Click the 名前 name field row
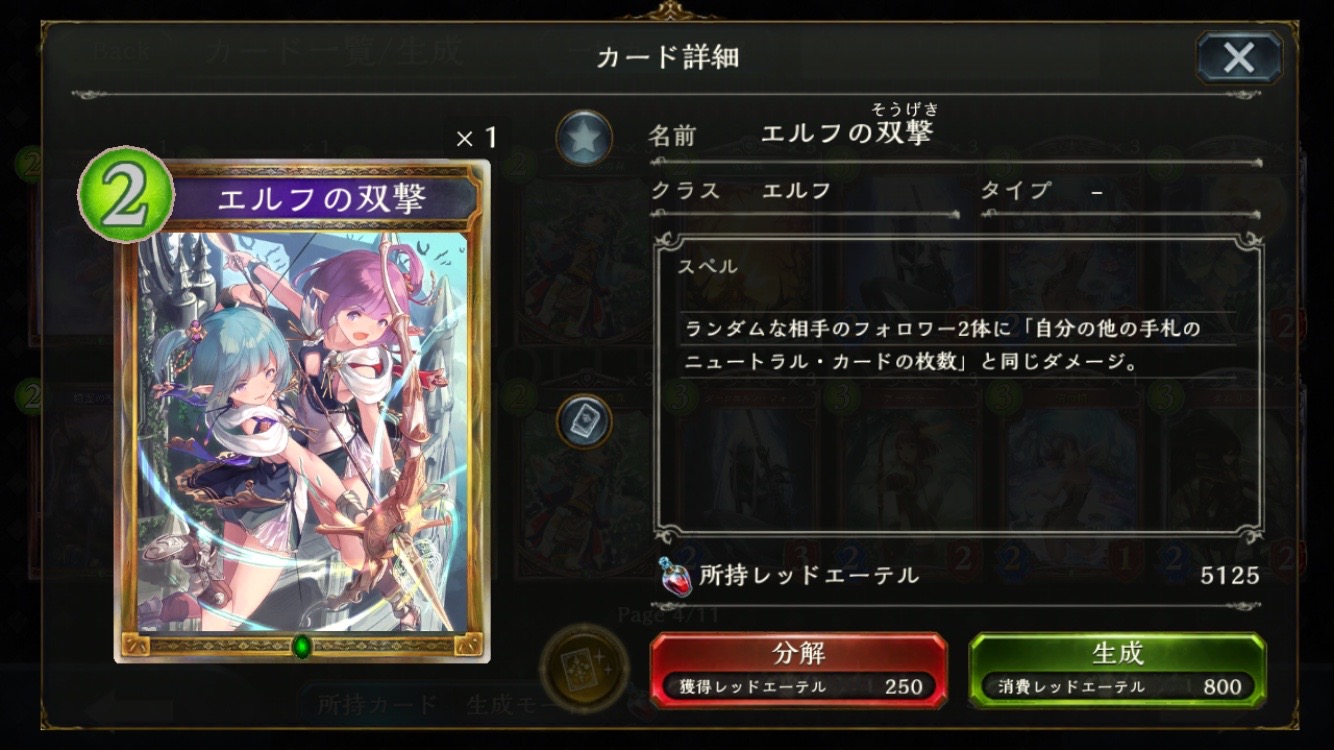Image resolution: width=1334 pixels, height=750 pixels. 955,134
